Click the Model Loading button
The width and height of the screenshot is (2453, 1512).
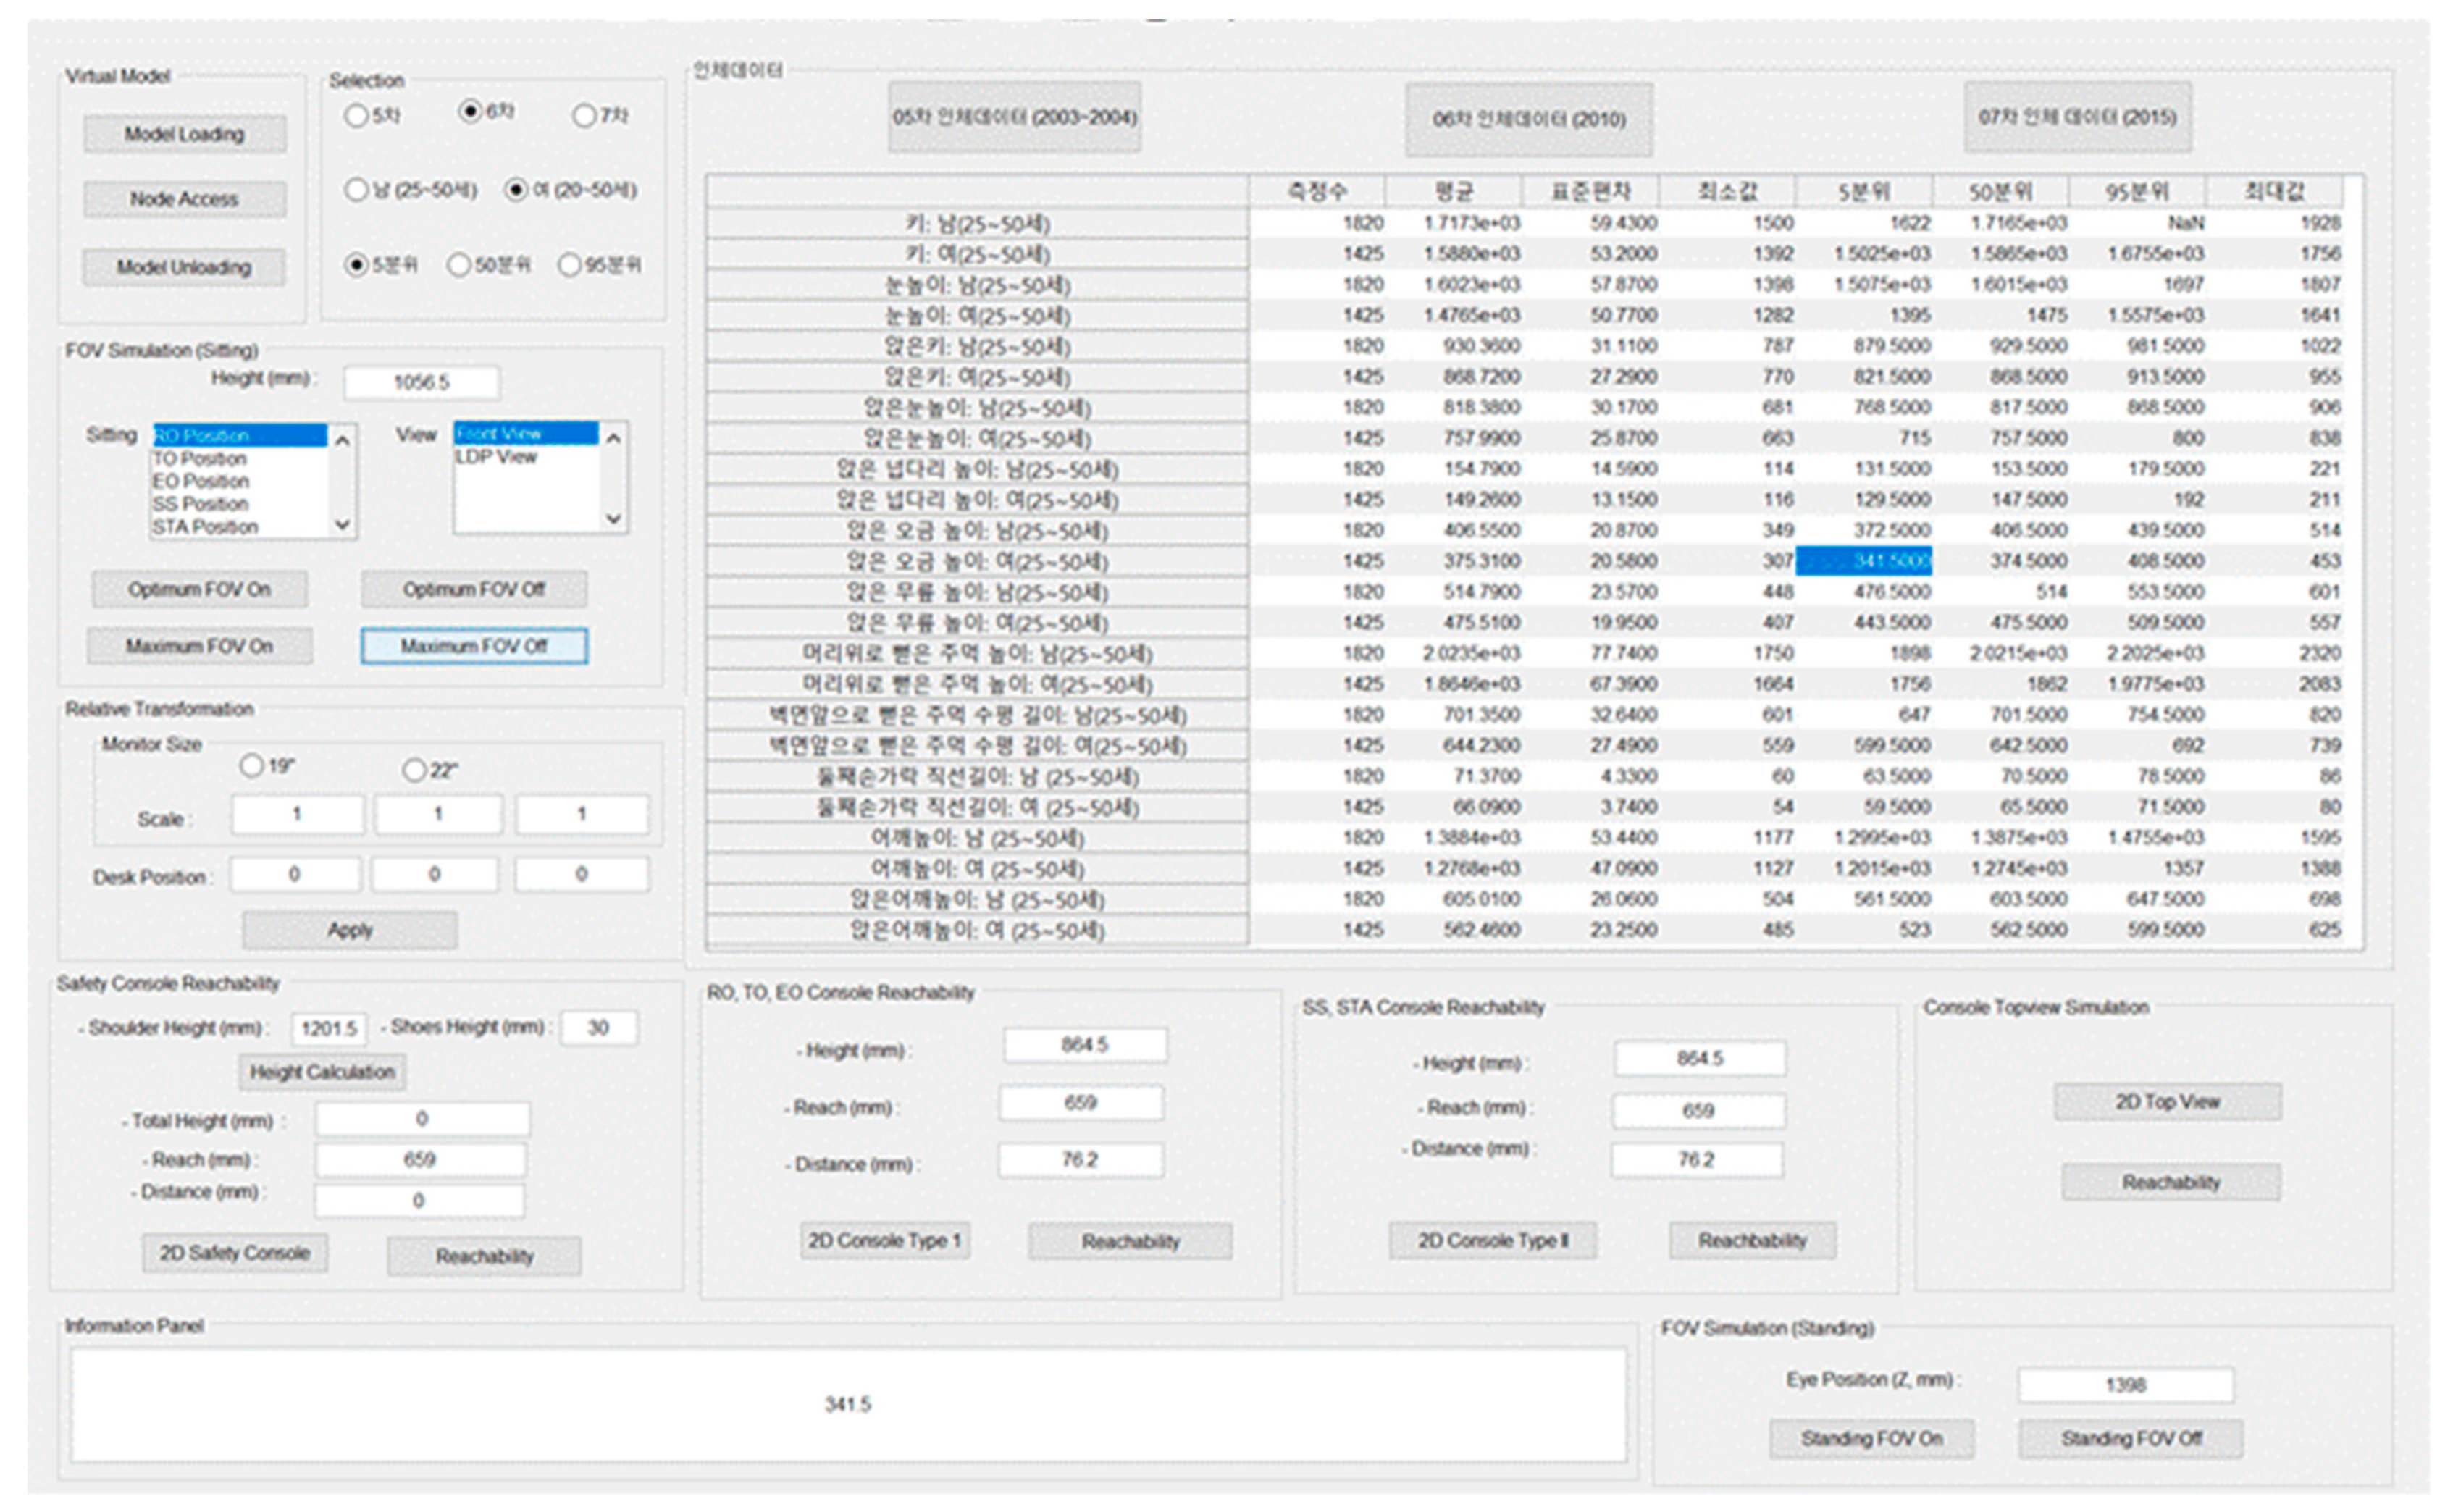(184, 134)
